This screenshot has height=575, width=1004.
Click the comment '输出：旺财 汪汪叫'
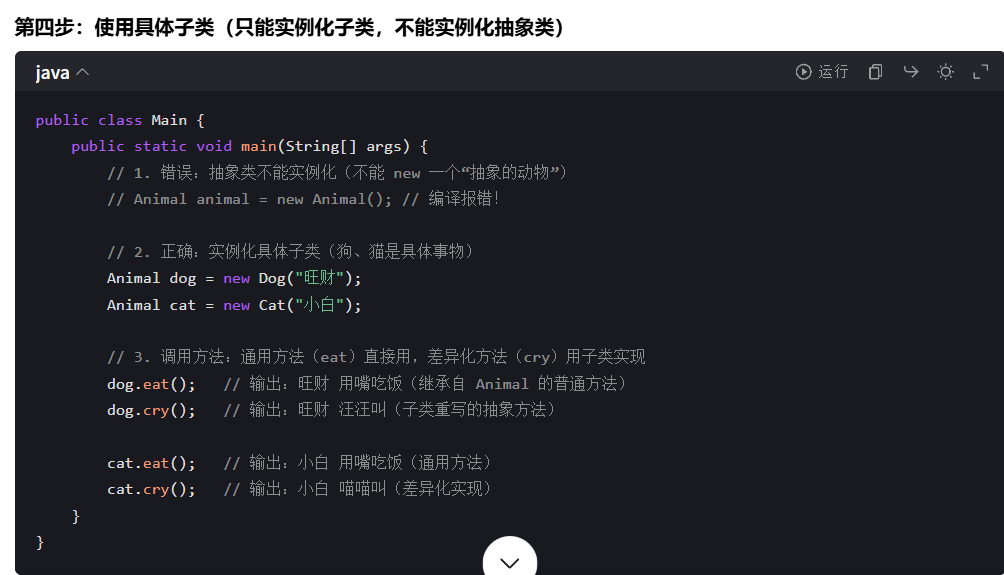389,410
